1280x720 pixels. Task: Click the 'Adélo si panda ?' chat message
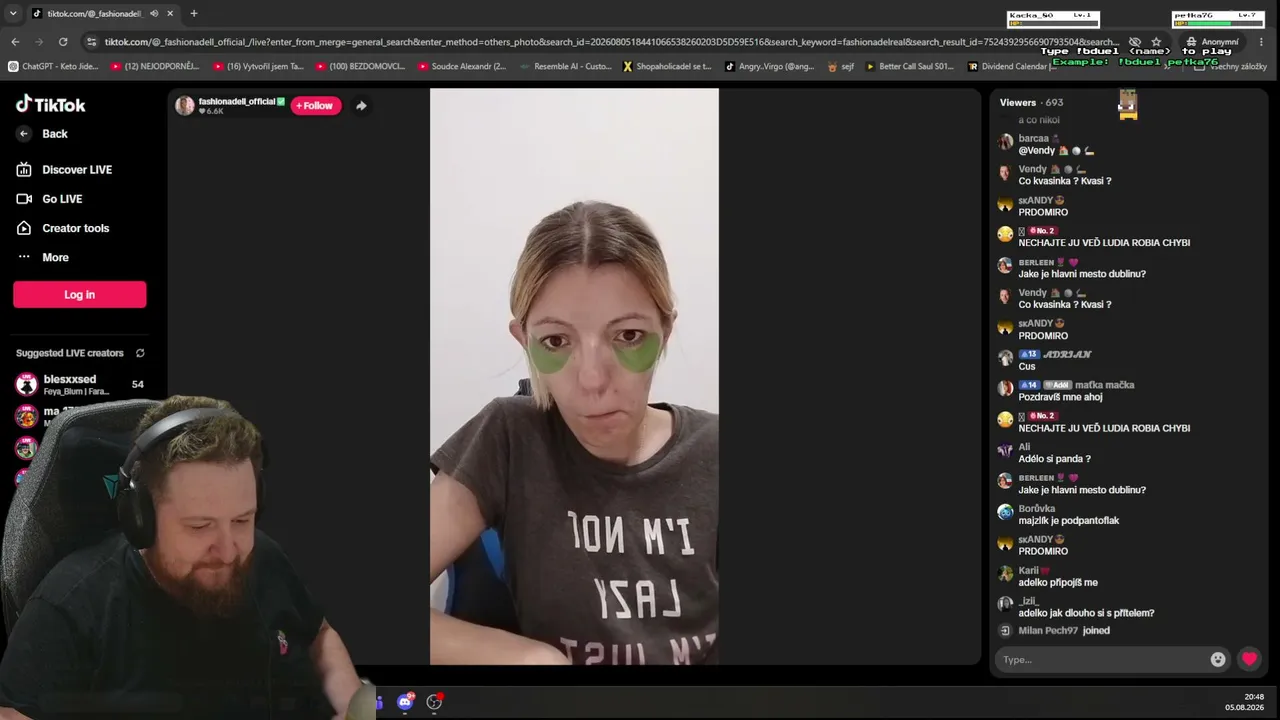[1054, 459]
